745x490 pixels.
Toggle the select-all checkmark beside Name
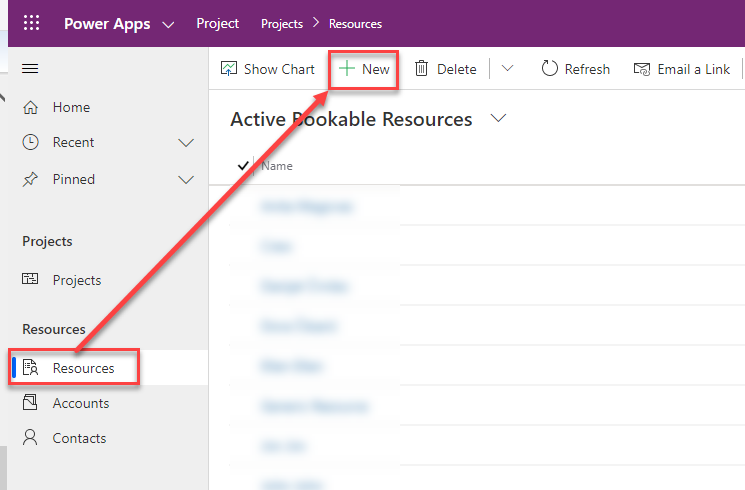(243, 166)
